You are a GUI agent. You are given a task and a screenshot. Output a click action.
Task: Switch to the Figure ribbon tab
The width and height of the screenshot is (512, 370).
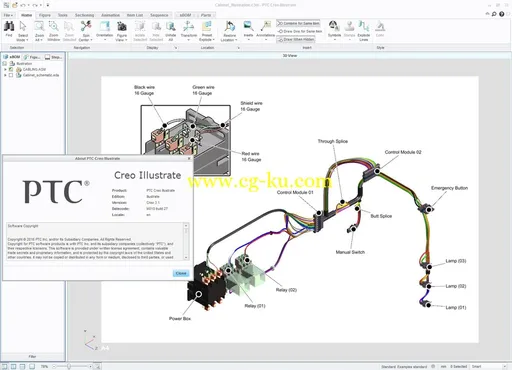[x=45, y=15]
